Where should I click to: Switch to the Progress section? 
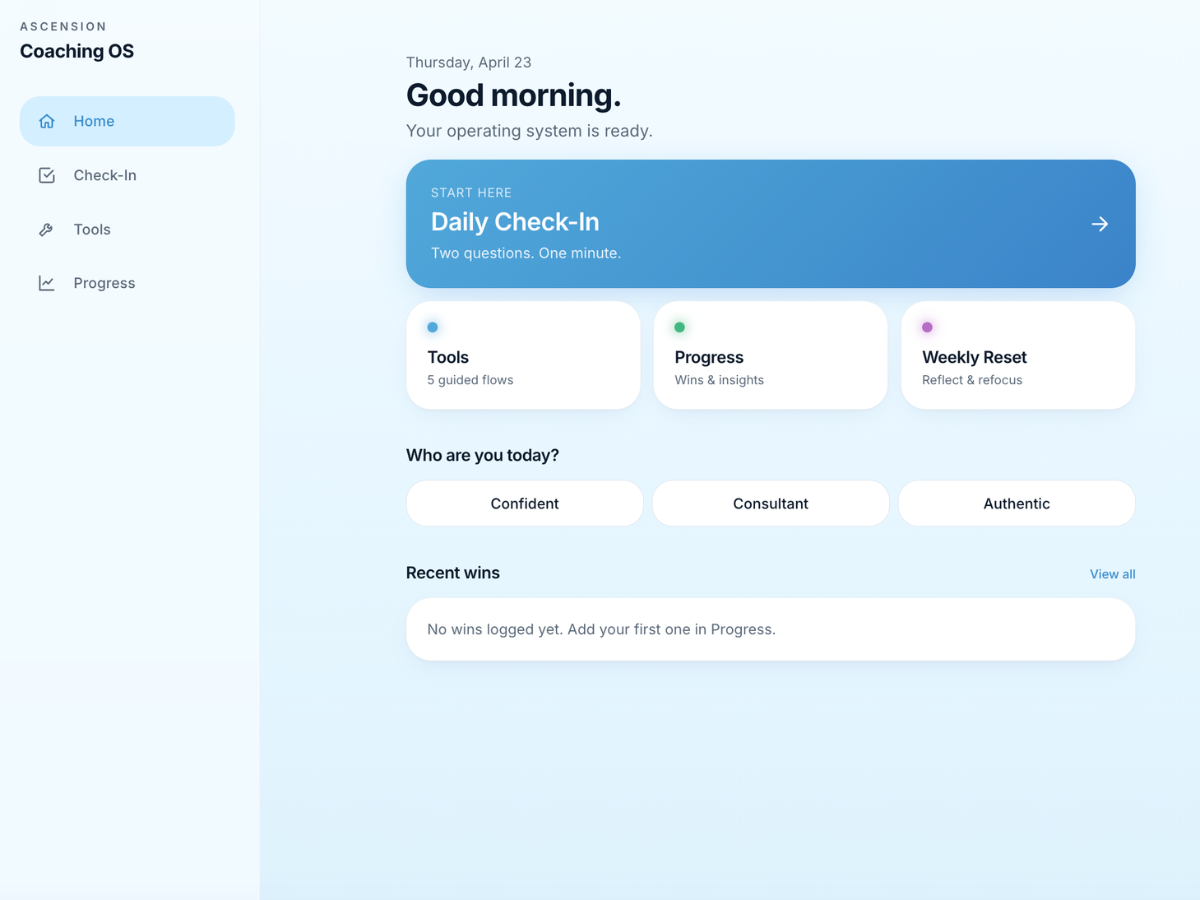pyautogui.click(x=104, y=282)
